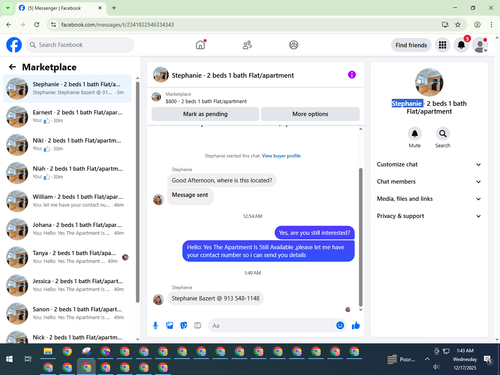Send a thumbs-up like

pyautogui.click(x=356, y=325)
